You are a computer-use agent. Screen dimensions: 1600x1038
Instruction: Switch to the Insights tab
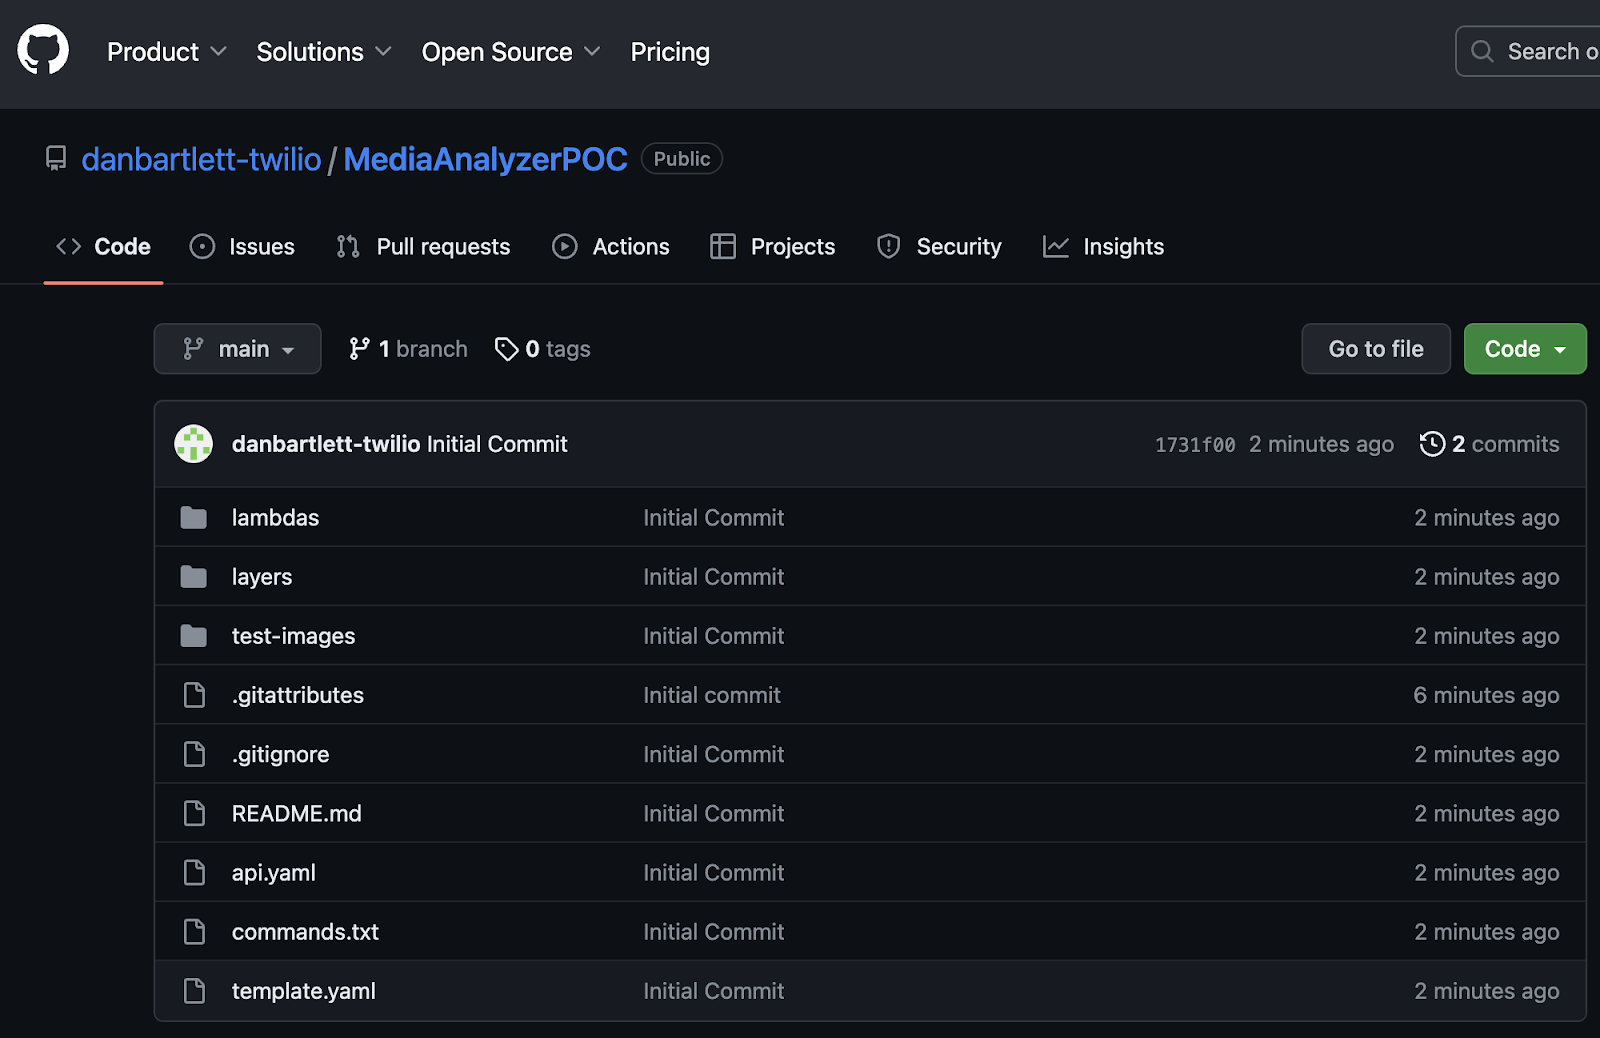tap(1103, 246)
